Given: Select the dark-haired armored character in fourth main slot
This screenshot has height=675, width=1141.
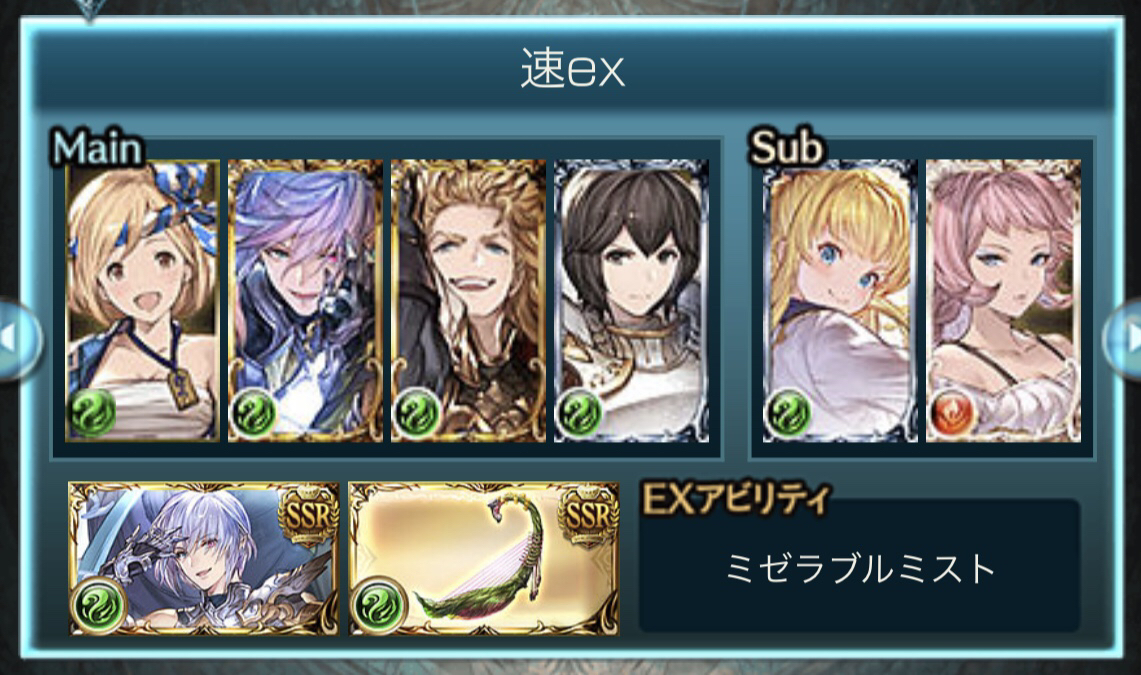Looking at the screenshot, I should point(631,300).
